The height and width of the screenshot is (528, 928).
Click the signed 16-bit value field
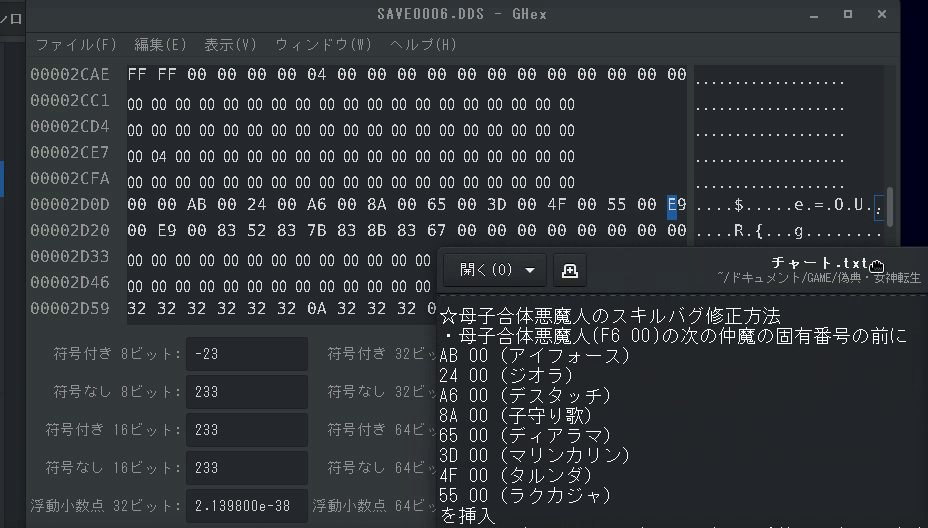click(247, 430)
